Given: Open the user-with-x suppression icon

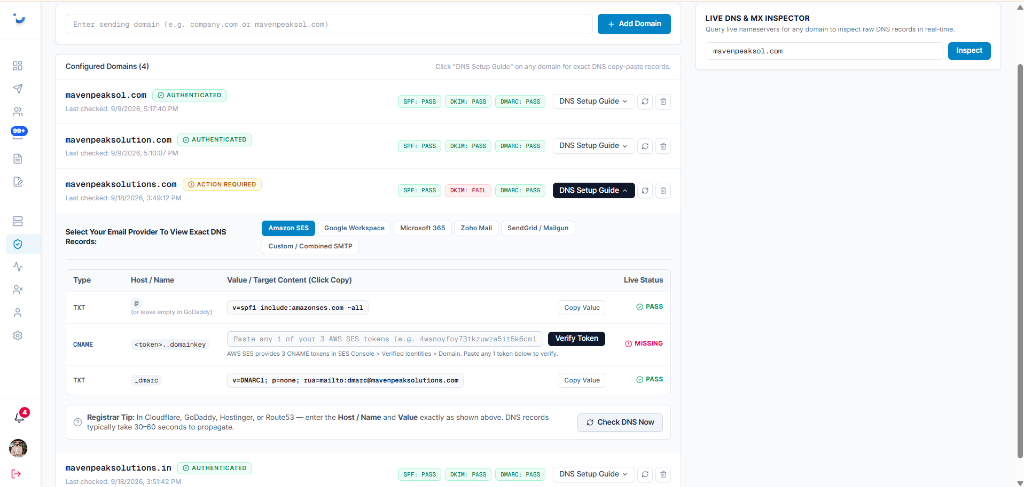Looking at the screenshot, I should coord(18,289).
